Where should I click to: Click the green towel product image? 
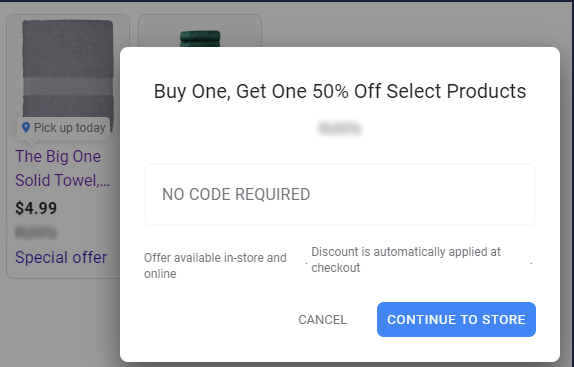pyautogui.click(x=200, y=38)
